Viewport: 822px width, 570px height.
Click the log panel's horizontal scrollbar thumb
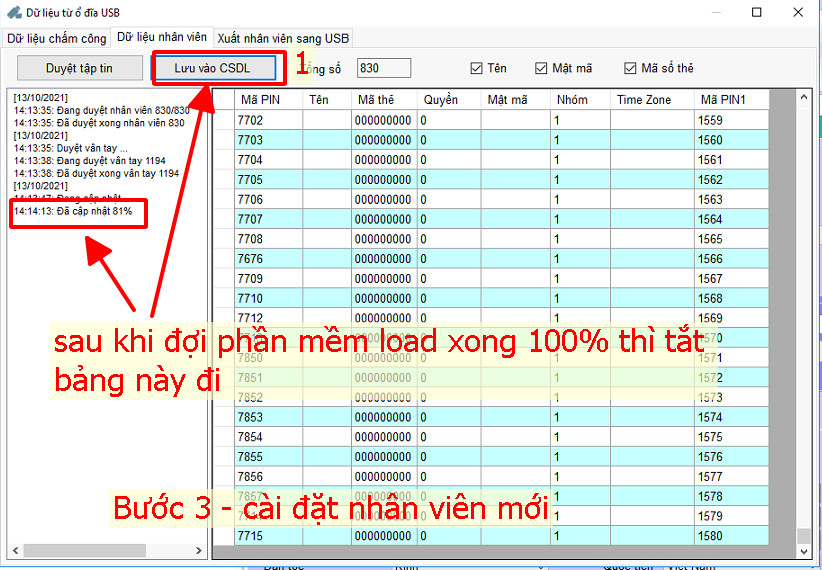(x=84, y=551)
